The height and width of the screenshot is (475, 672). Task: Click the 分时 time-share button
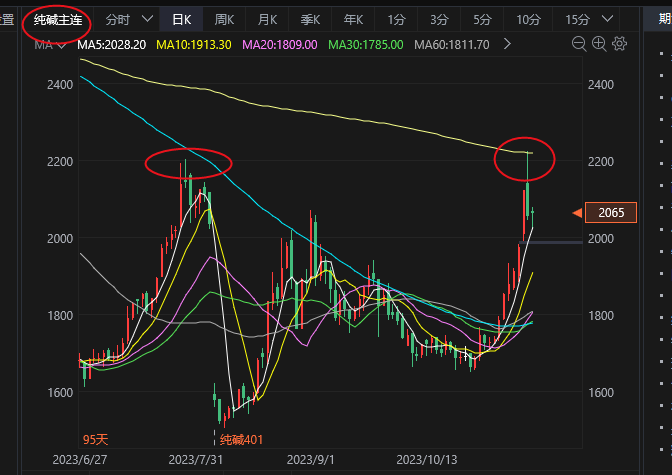[117, 19]
